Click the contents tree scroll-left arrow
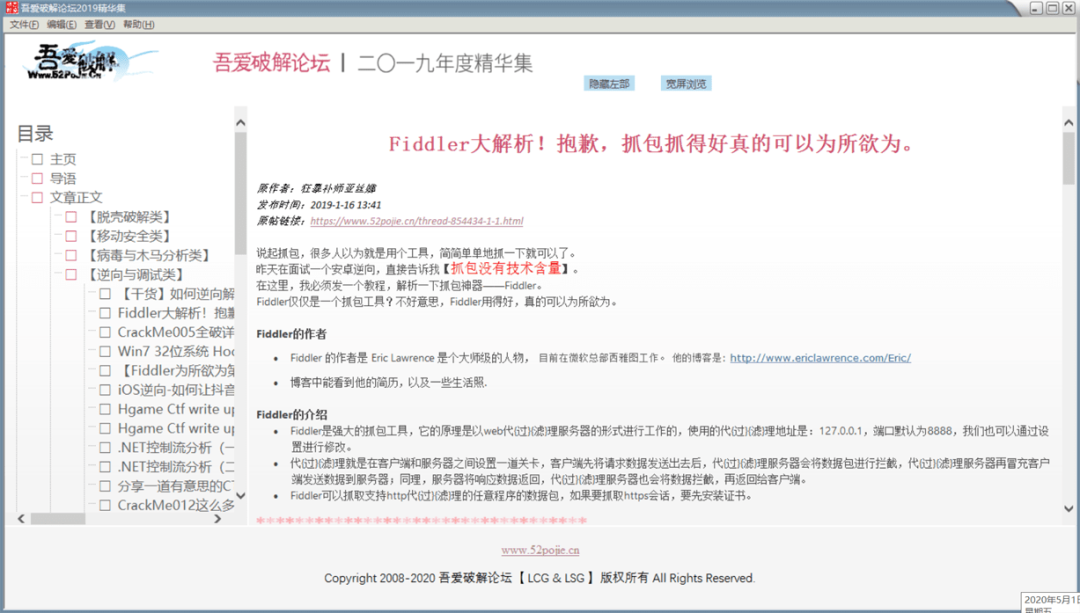The image size is (1080, 613). point(21,519)
